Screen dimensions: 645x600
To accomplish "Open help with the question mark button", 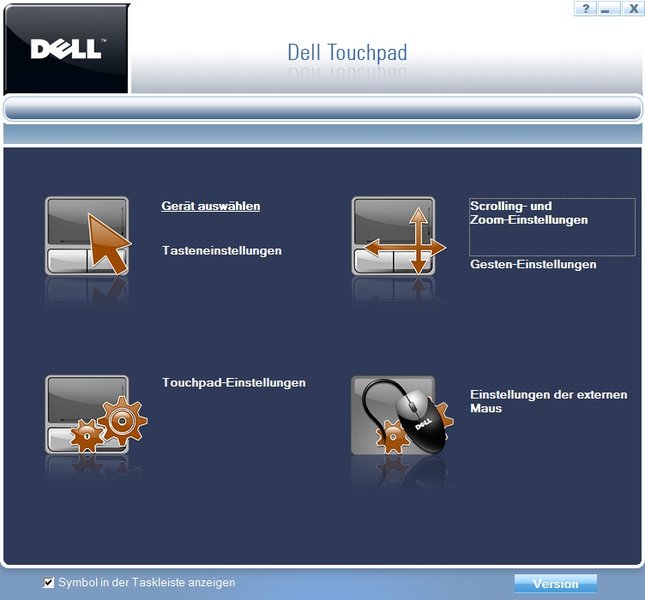I will (585, 9).
